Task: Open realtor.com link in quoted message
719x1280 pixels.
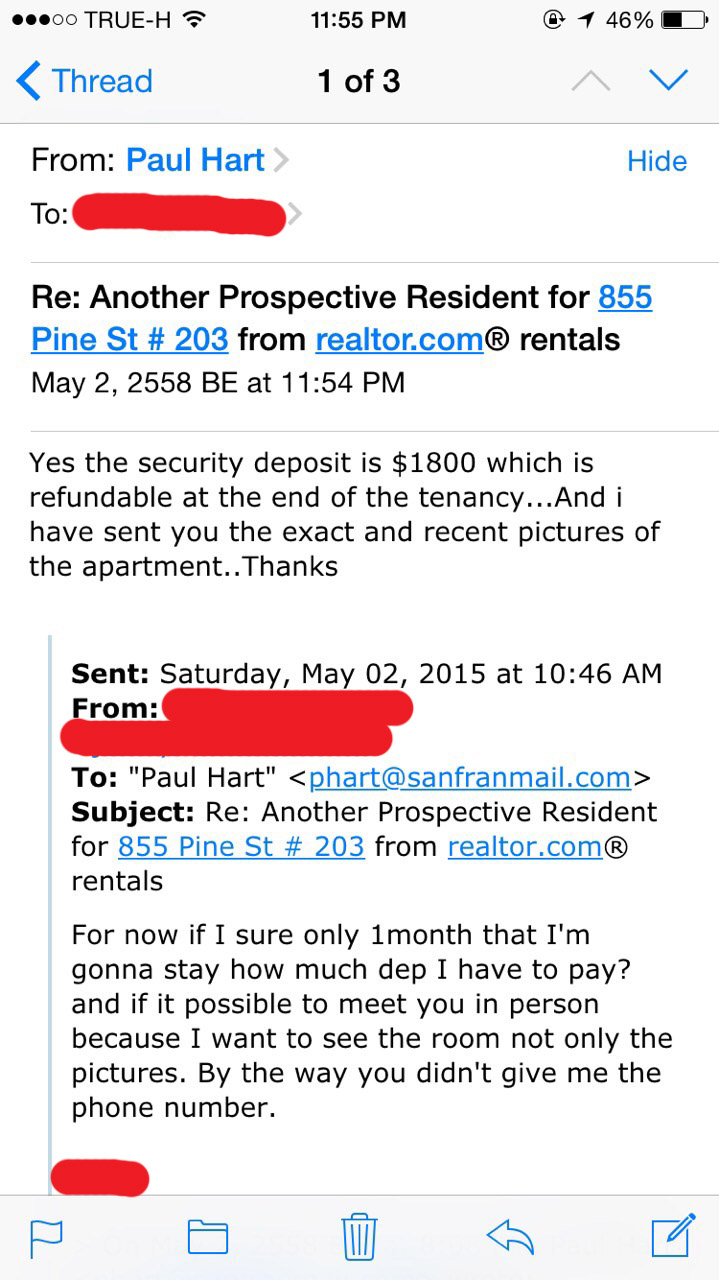Action: 525,846
